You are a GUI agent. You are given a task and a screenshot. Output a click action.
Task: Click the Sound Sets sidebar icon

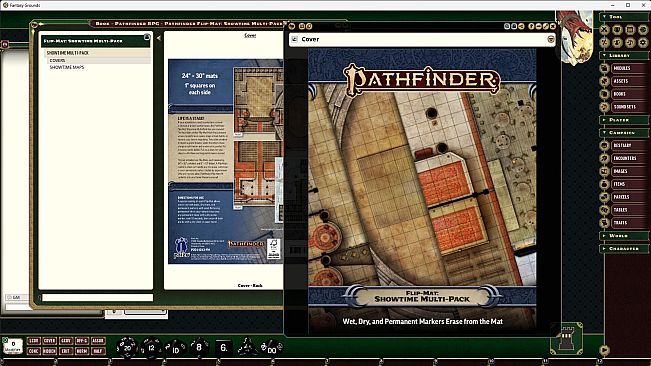pyautogui.click(x=604, y=107)
